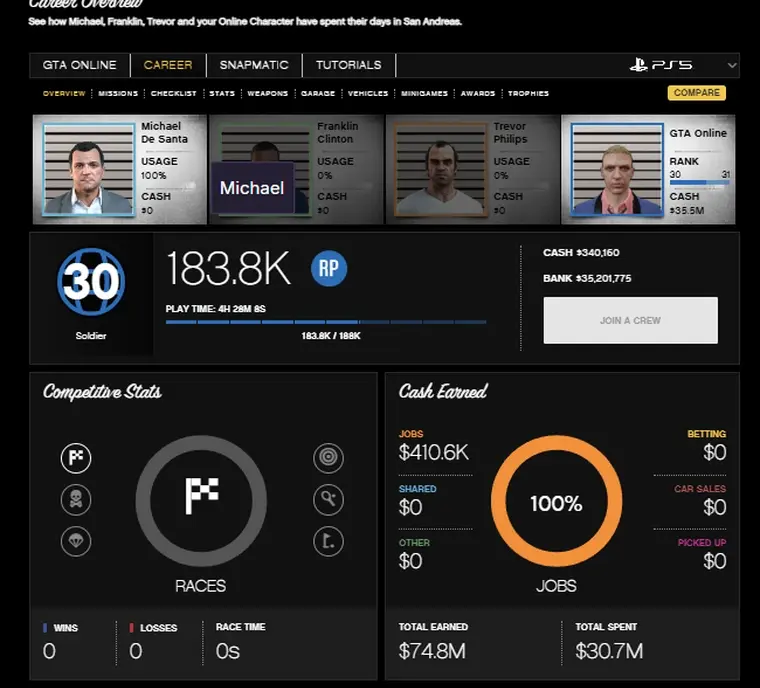Open the Tutorials tab
760x688 pixels.
[348, 65]
